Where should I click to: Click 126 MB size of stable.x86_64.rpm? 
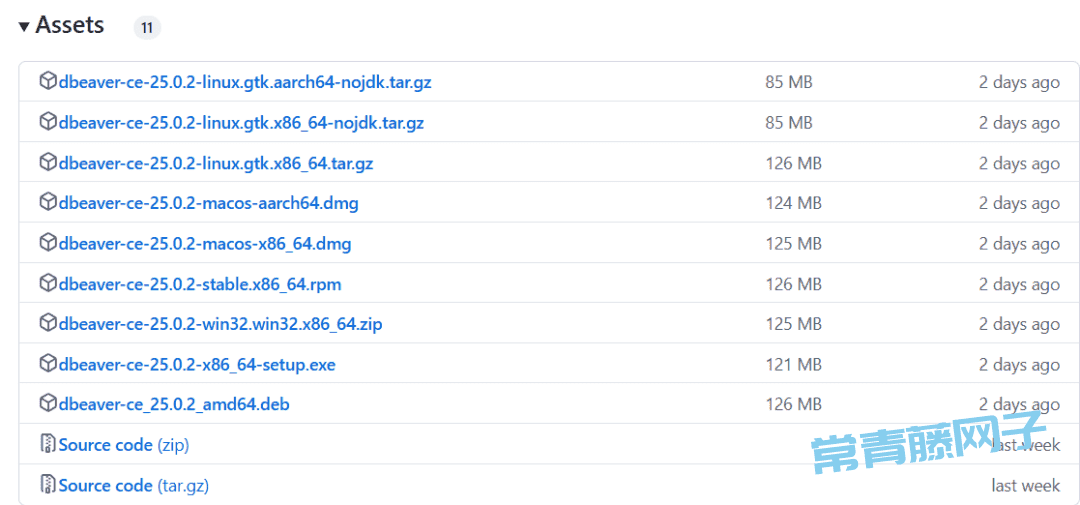tap(793, 284)
